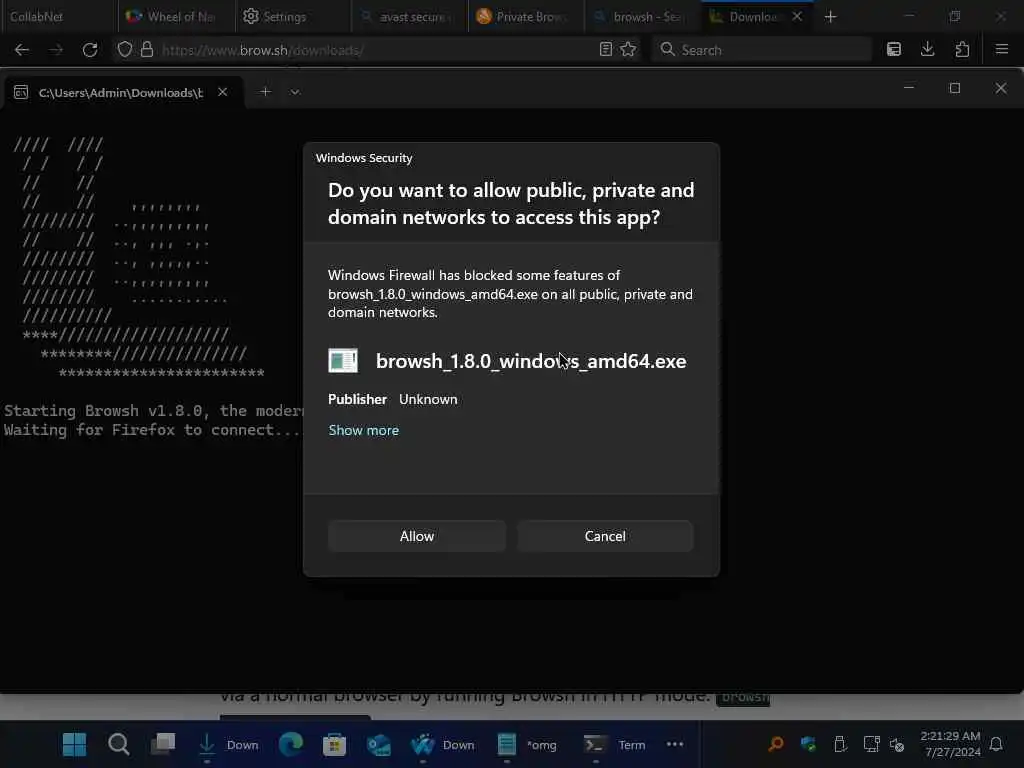Open tracking protection shield icon

pos(125,50)
